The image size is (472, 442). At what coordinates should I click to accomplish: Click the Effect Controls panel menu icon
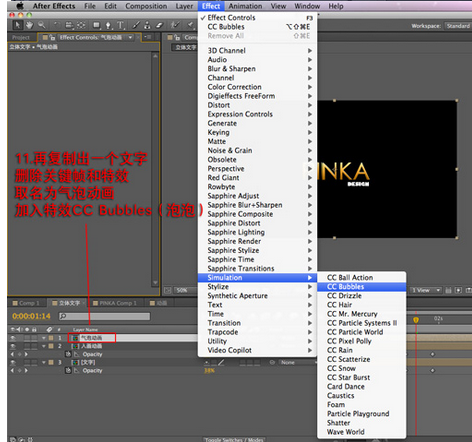coord(147,37)
